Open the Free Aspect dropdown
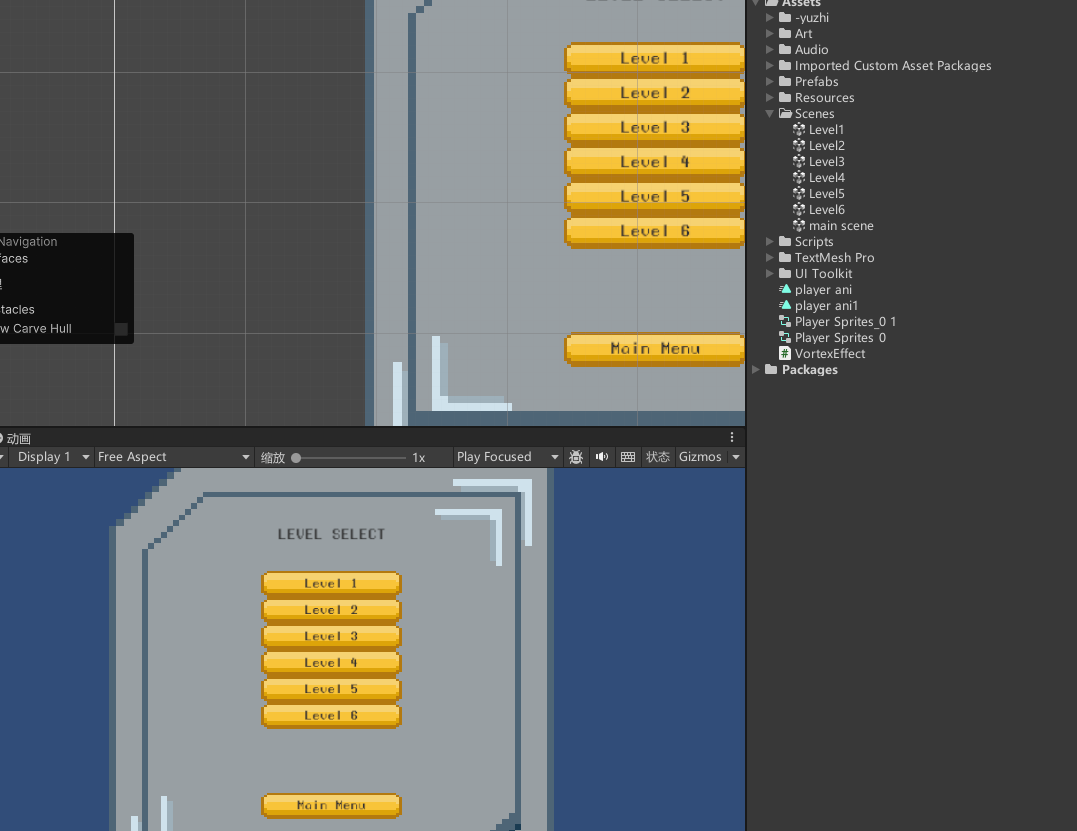Image resolution: width=1077 pixels, height=831 pixels. pyautogui.click(x=173, y=457)
